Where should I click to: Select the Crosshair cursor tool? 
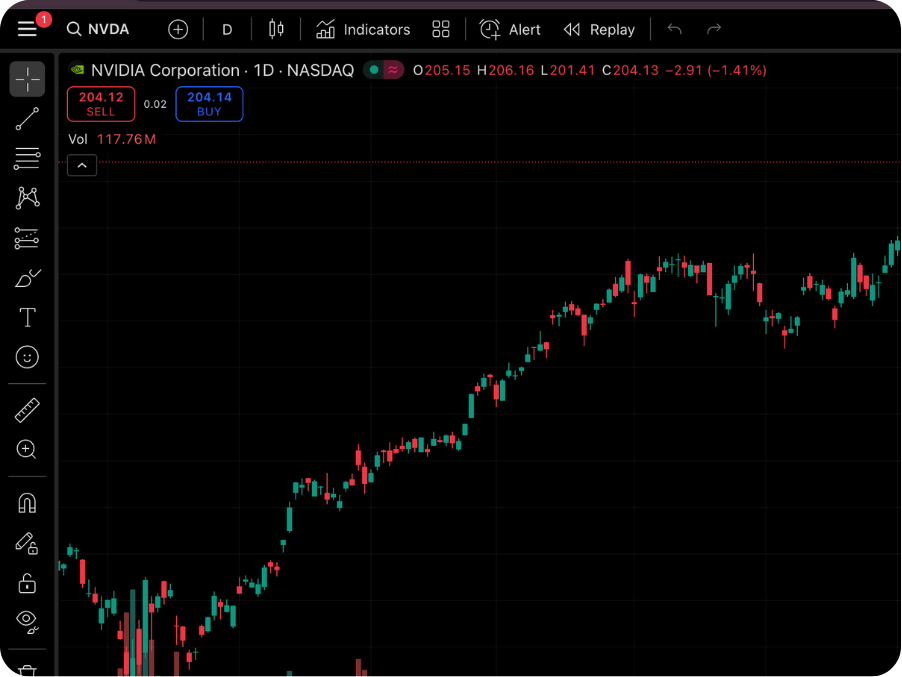27,79
